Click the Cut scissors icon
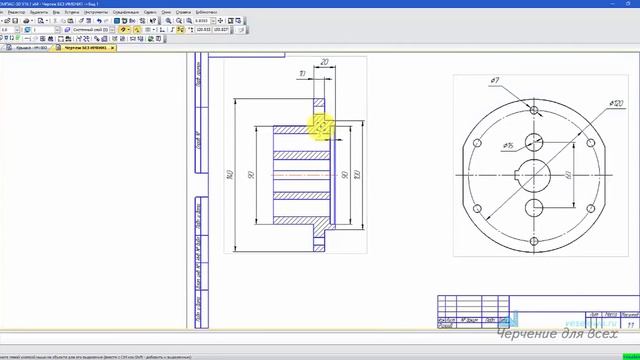640x360 pixels. coord(56,20)
